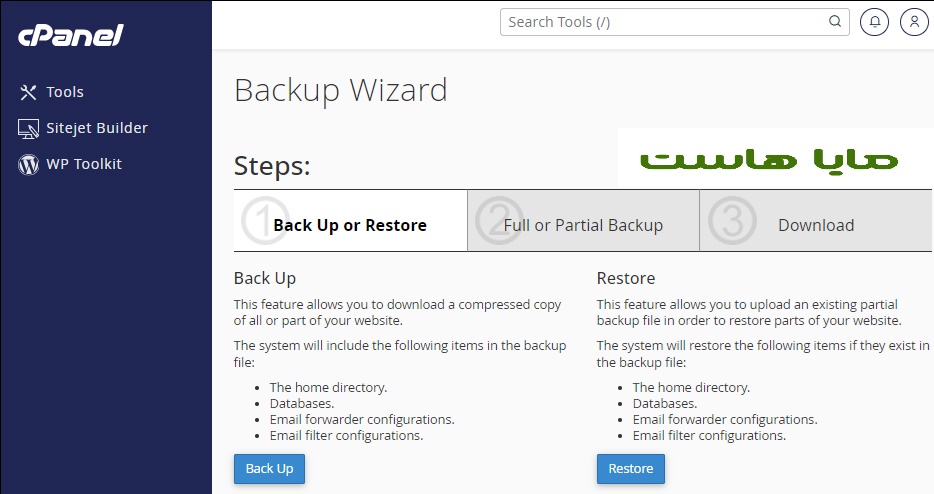Click the green Maya Host banner

[770, 159]
